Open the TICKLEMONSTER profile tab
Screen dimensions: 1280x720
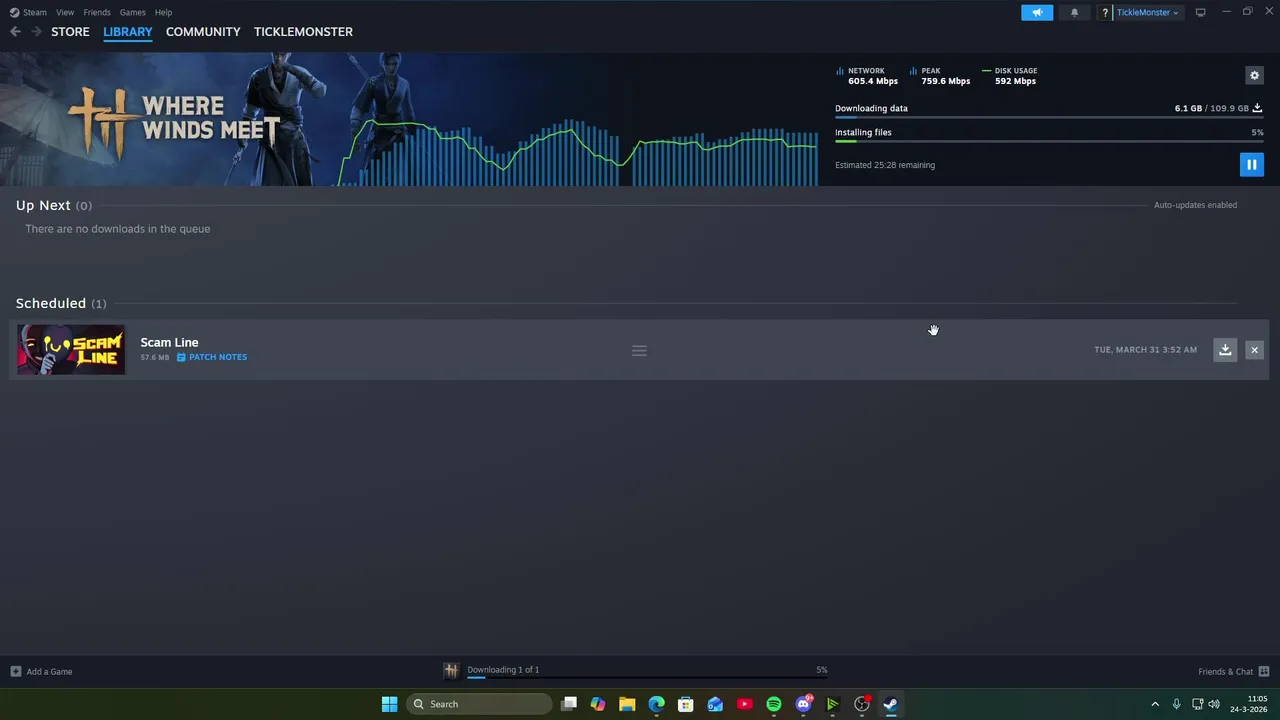tap(303, 32)
